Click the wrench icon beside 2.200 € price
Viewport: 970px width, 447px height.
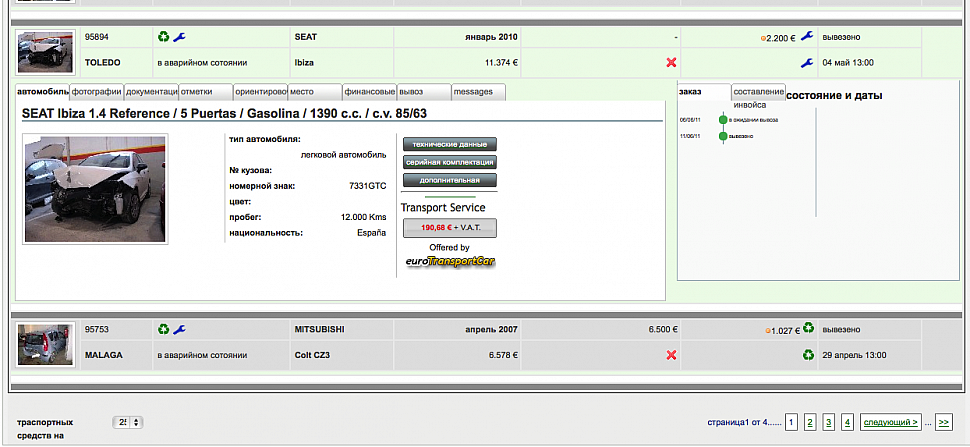coord(807,36)
